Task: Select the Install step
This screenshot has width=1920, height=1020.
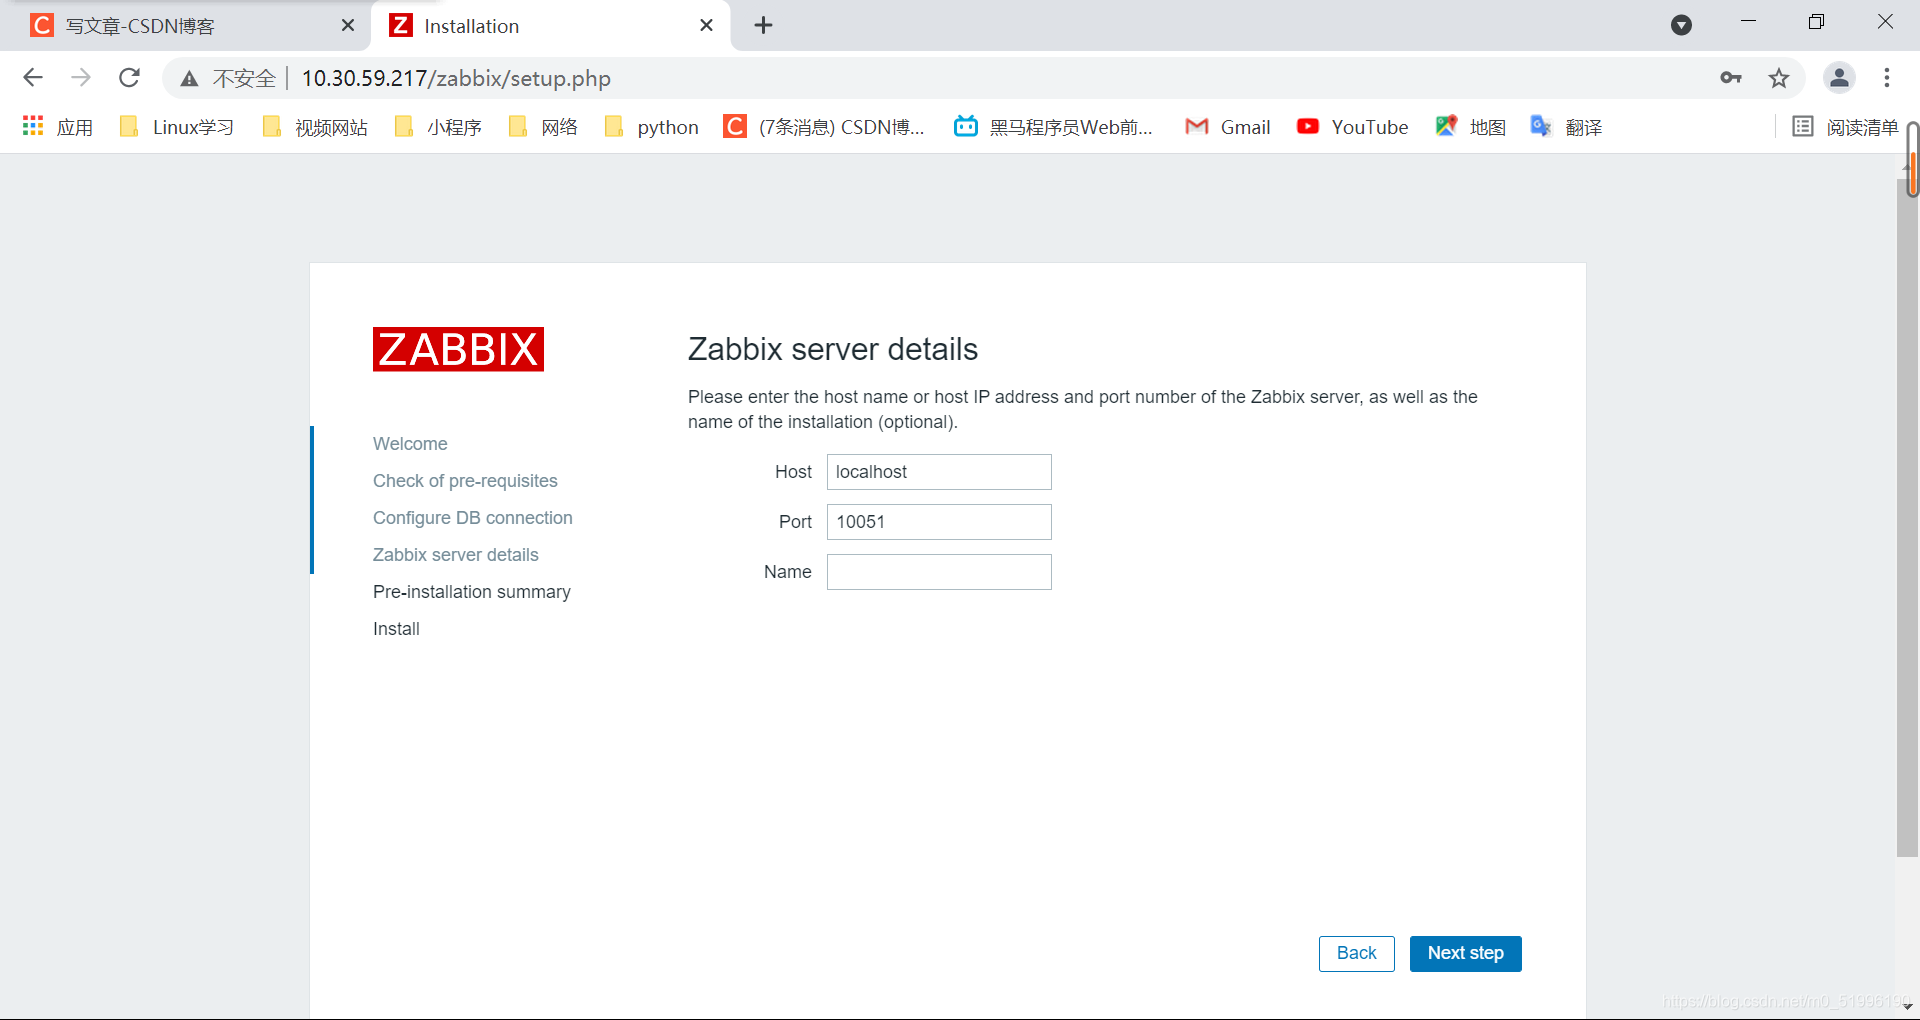Action: [396, 629]
